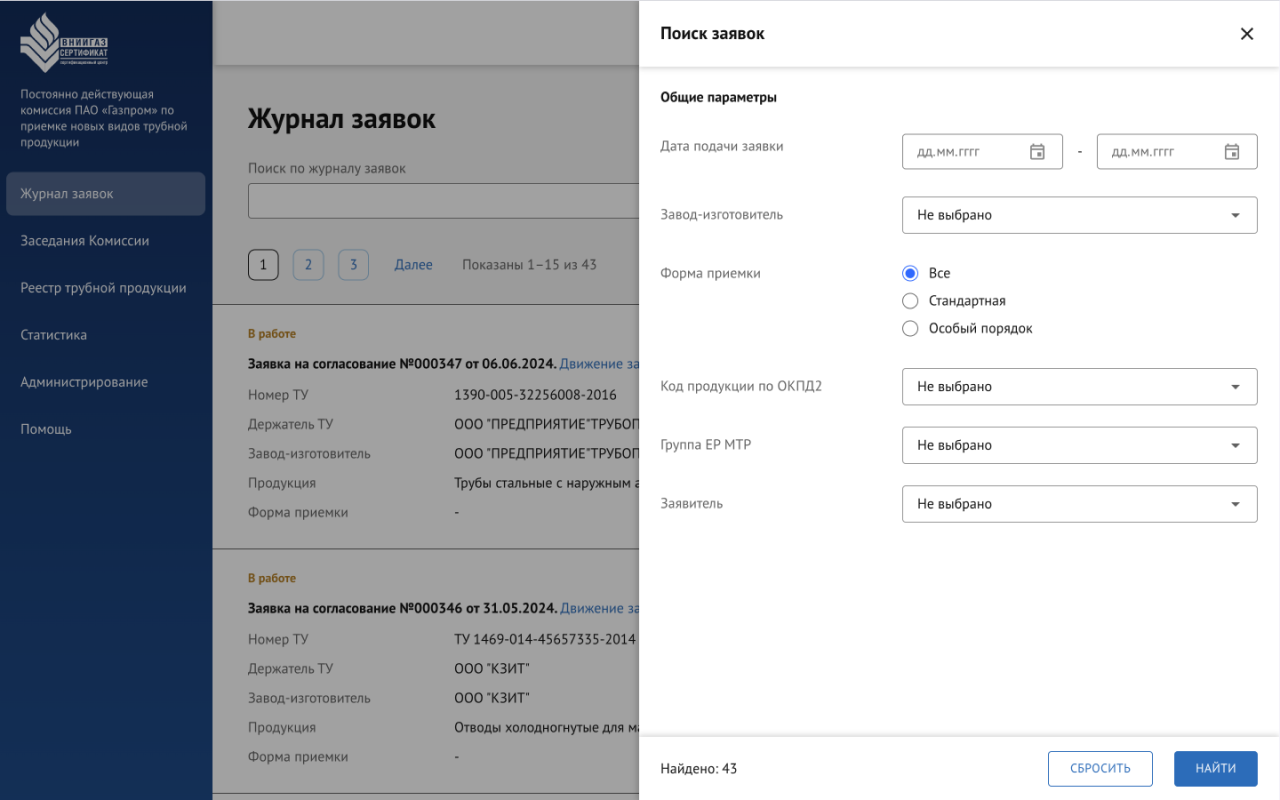The height and width of the screenshot is (800, 1280).
Task: Navigate to Администрирование
Action: tap(84, 382)
